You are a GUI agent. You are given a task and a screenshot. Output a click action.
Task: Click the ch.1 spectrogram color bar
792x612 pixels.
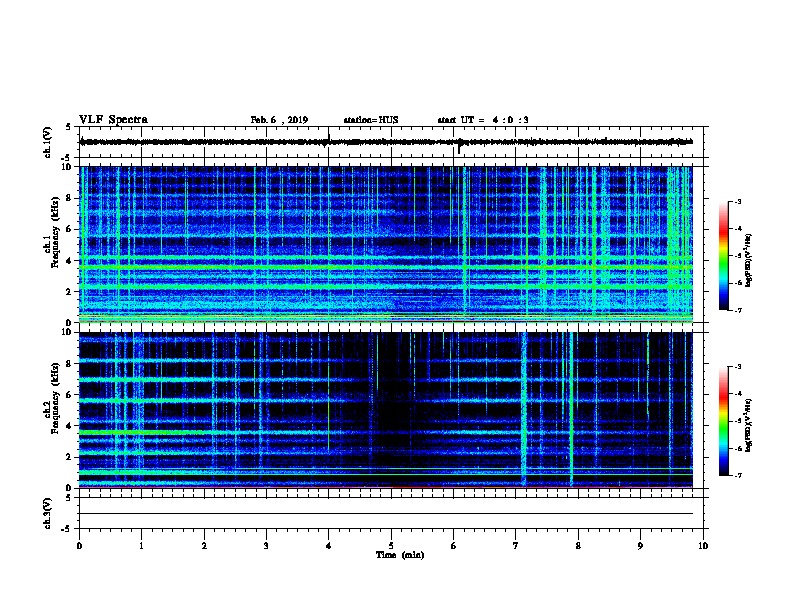tap(724, 256)
